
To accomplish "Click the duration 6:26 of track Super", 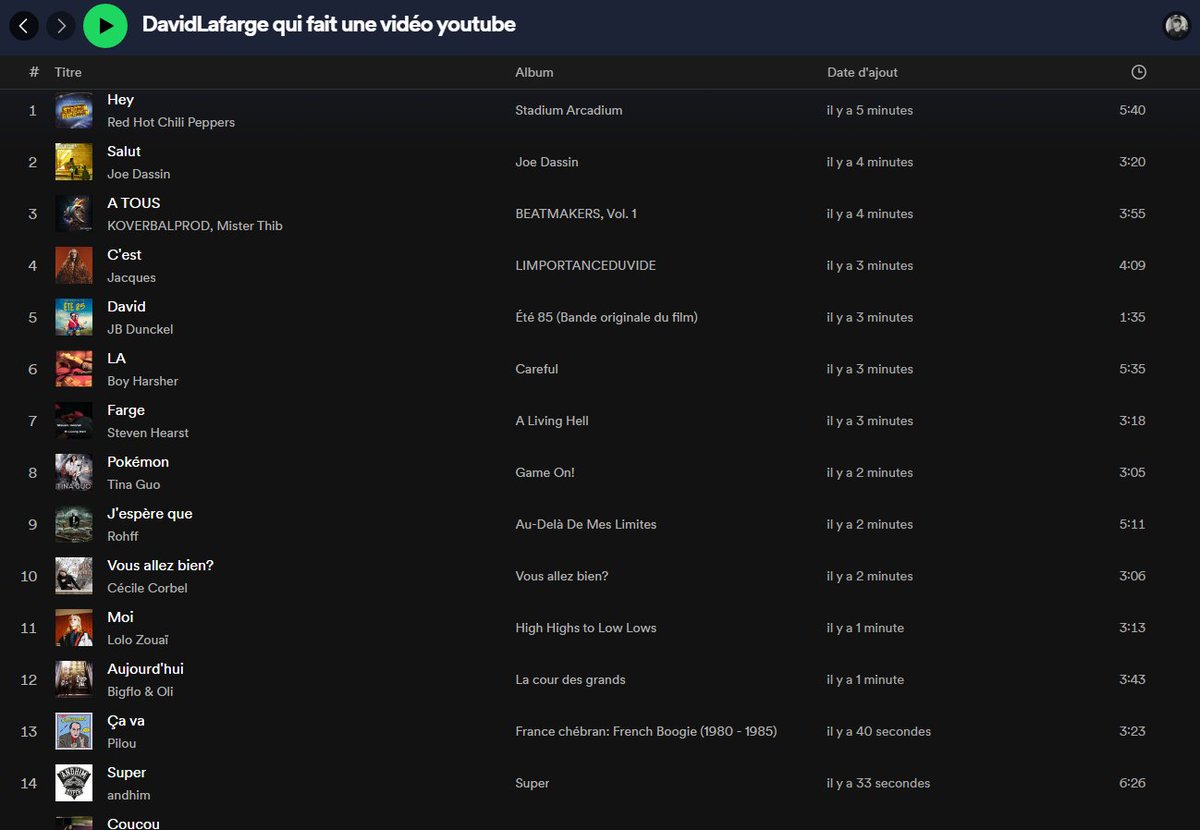I will [1132, 783].
